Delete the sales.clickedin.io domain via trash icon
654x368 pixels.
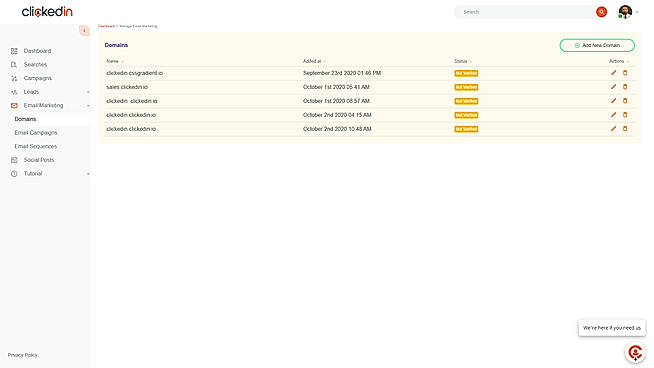625,87
